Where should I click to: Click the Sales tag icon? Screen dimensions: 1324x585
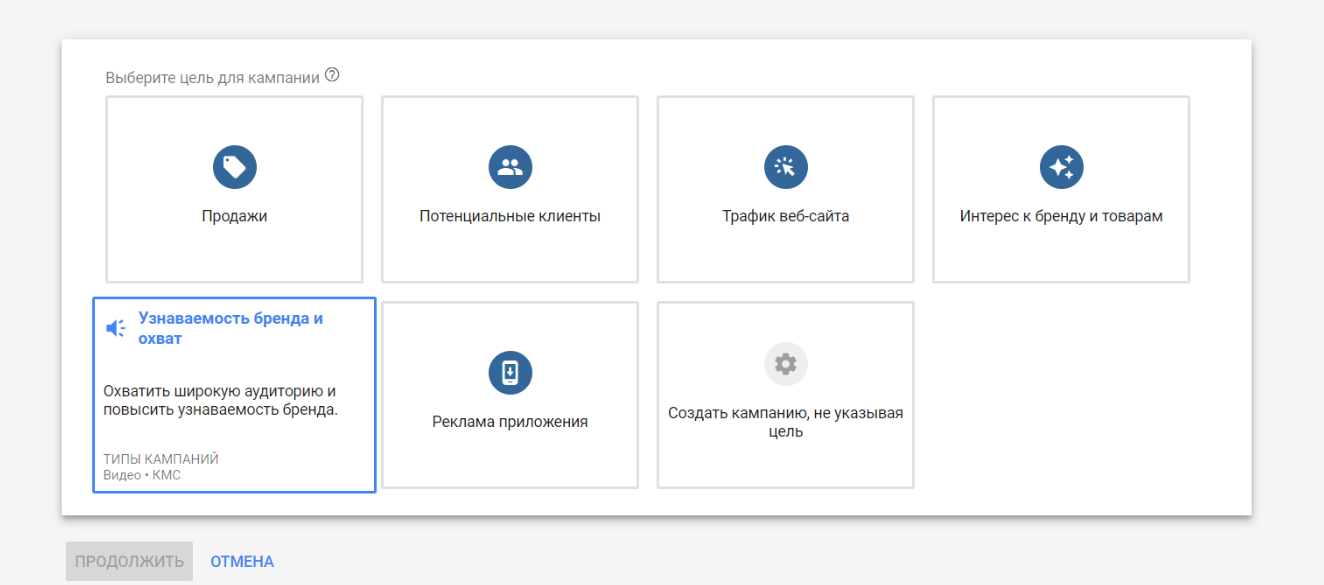[234, 167]
